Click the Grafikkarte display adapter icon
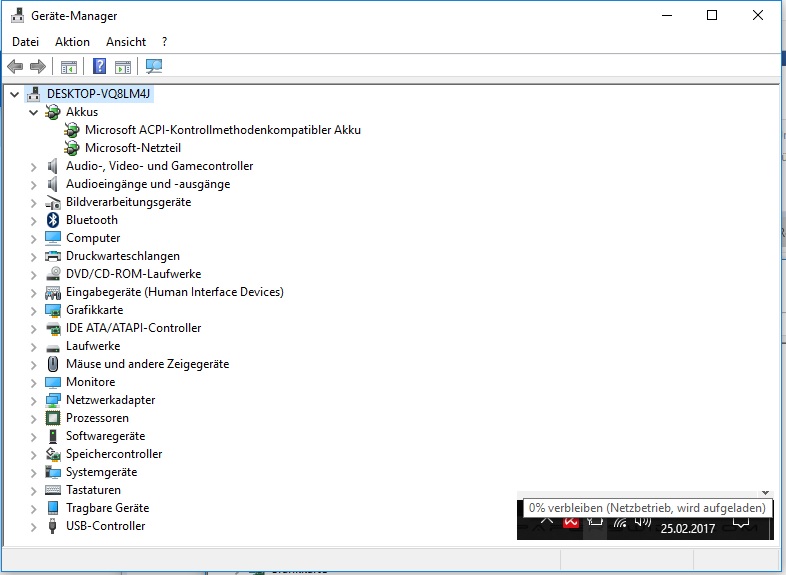This screenshot has height=575, width=786. [53, 310]
